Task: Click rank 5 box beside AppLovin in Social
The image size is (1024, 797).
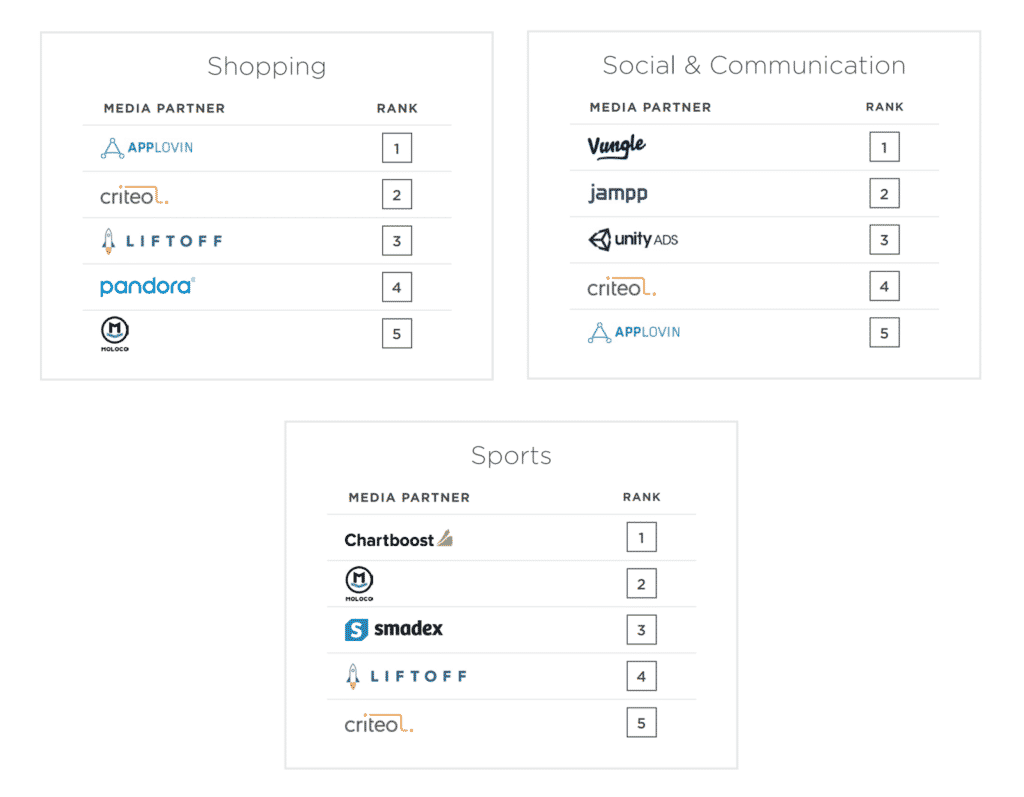Action: pos(884,333)
